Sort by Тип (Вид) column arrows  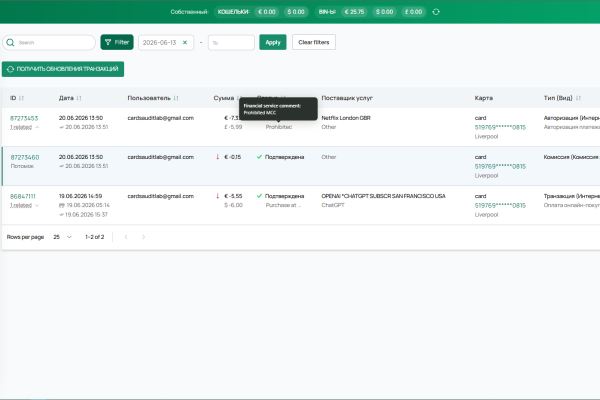(578, 98)
